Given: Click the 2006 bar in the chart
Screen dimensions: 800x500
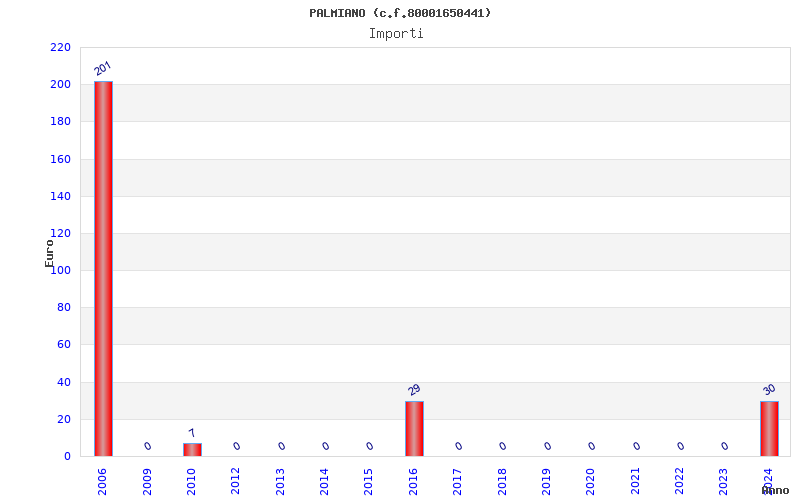Looking at the screenshot, I should (103, 268).
